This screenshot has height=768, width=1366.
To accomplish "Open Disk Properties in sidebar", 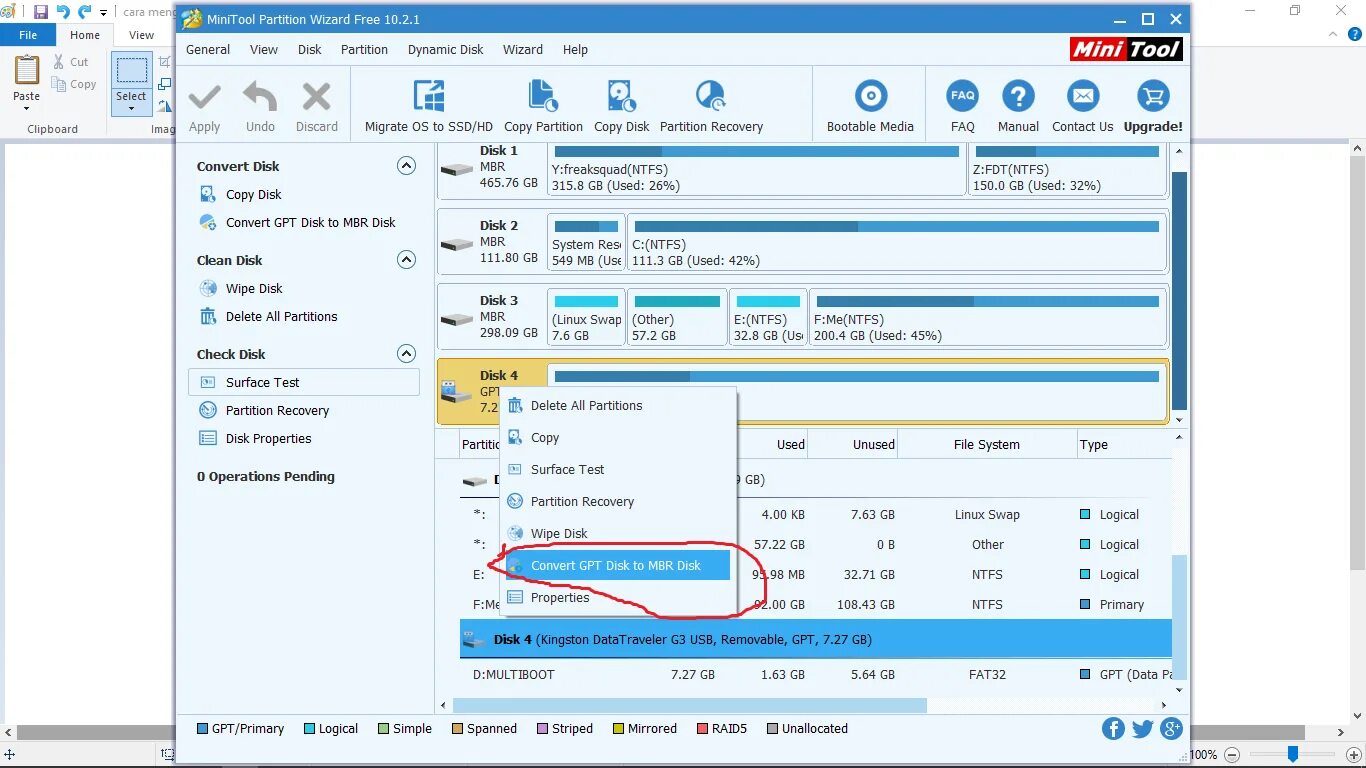I will 268,439.
